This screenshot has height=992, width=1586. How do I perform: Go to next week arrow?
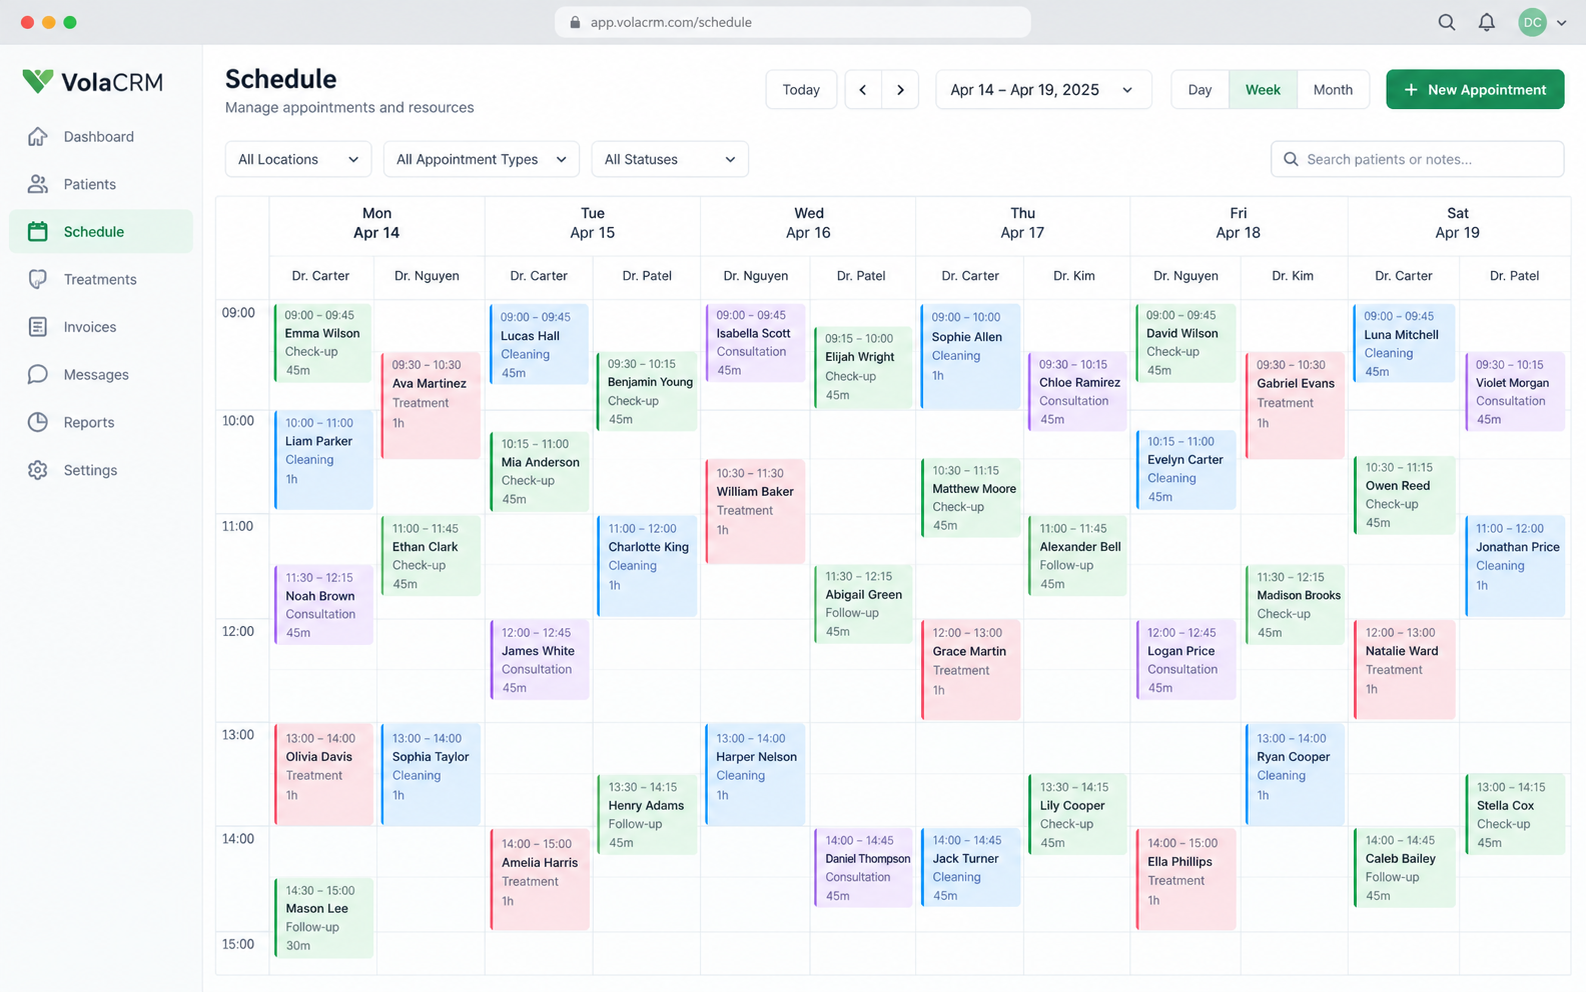(x=900, y=90)
